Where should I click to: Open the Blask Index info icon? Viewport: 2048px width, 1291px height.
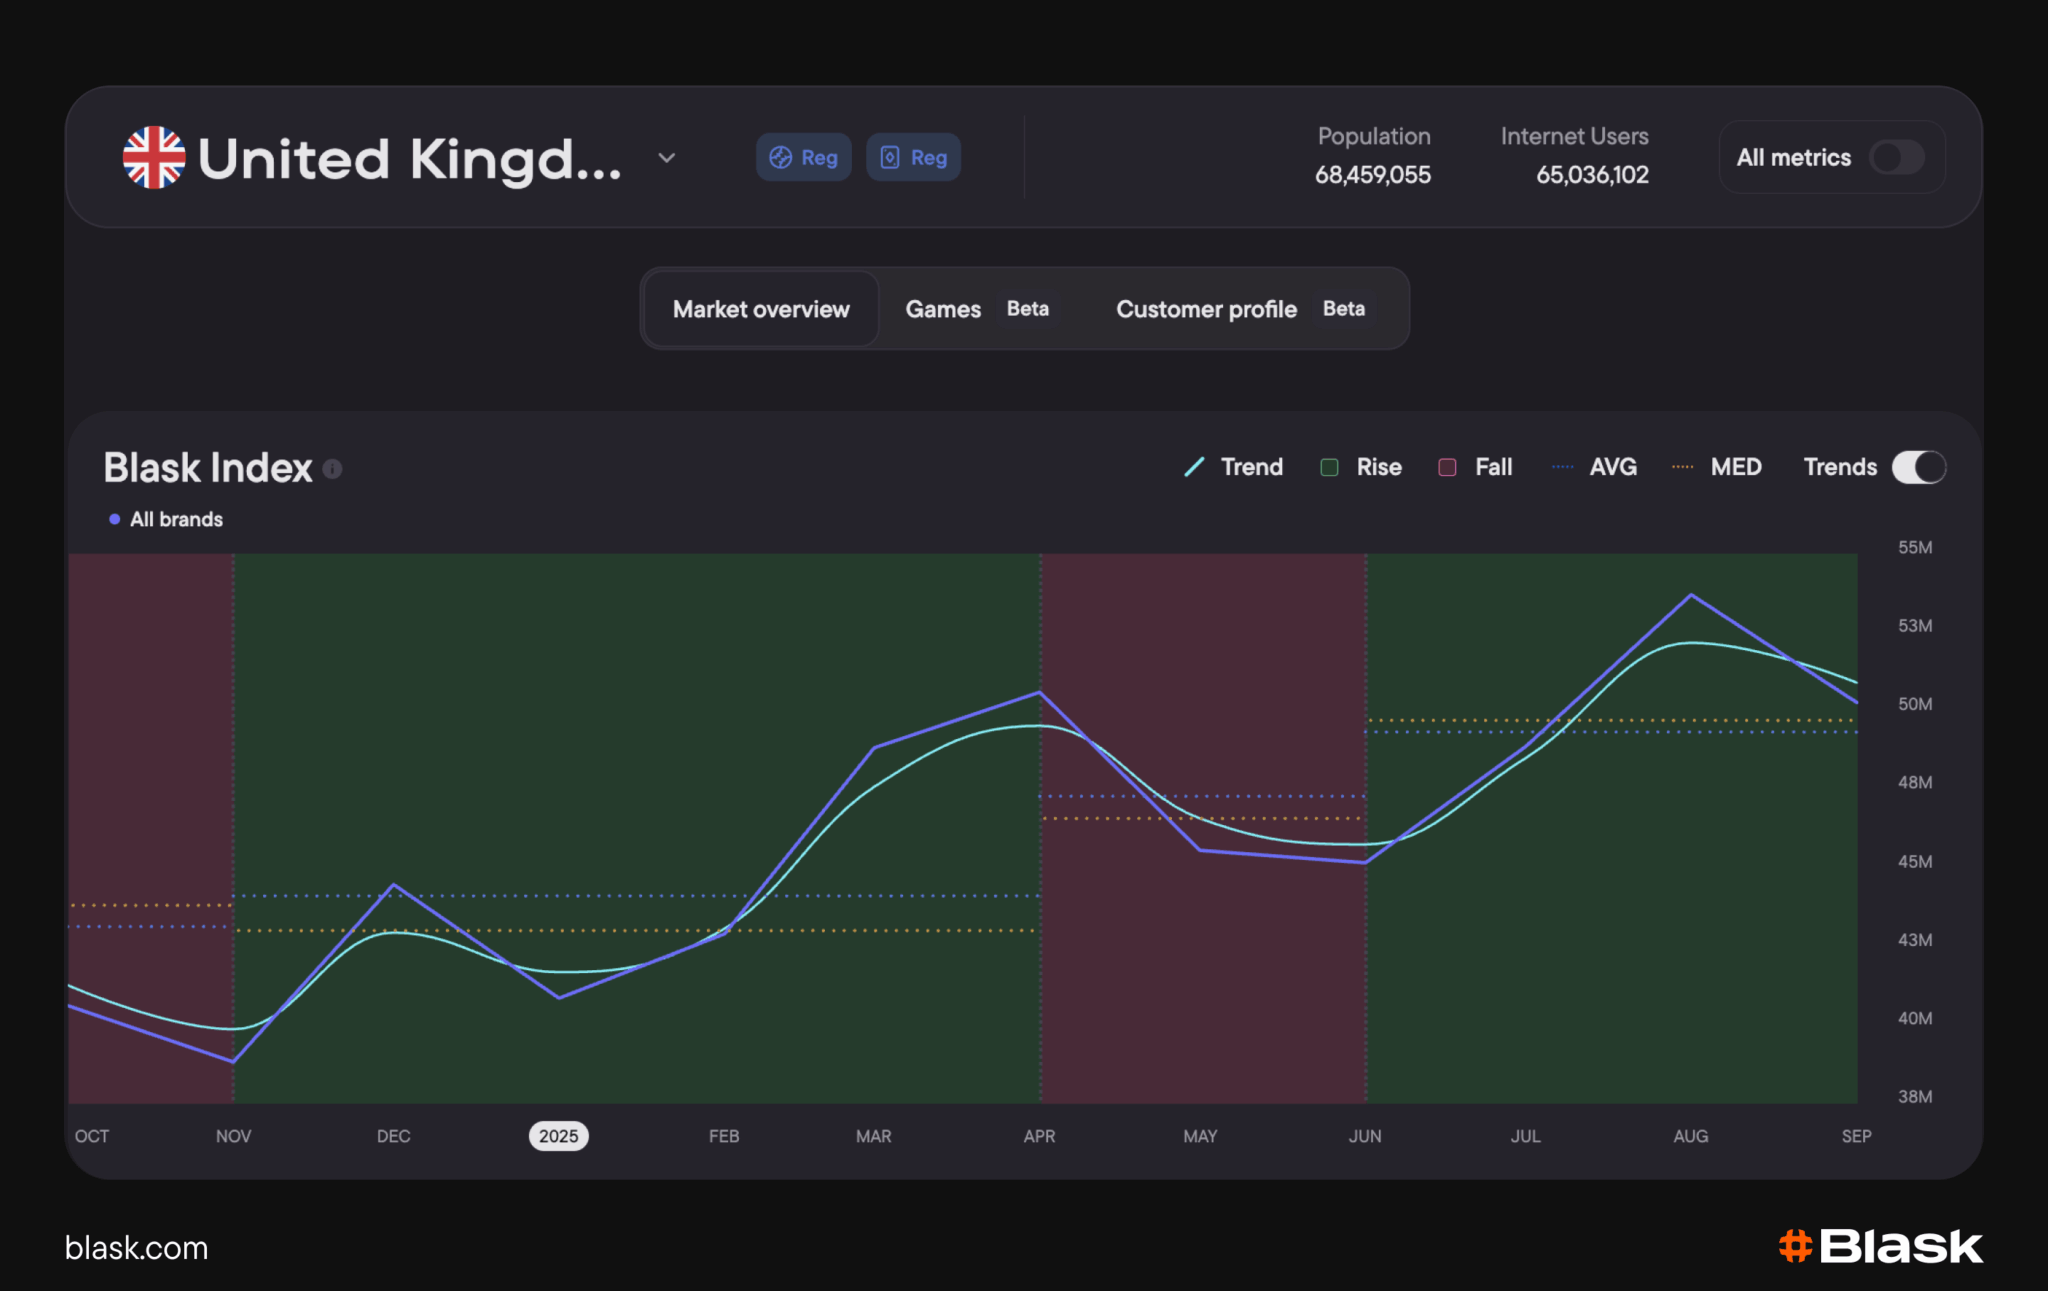[x=333, y=469]
